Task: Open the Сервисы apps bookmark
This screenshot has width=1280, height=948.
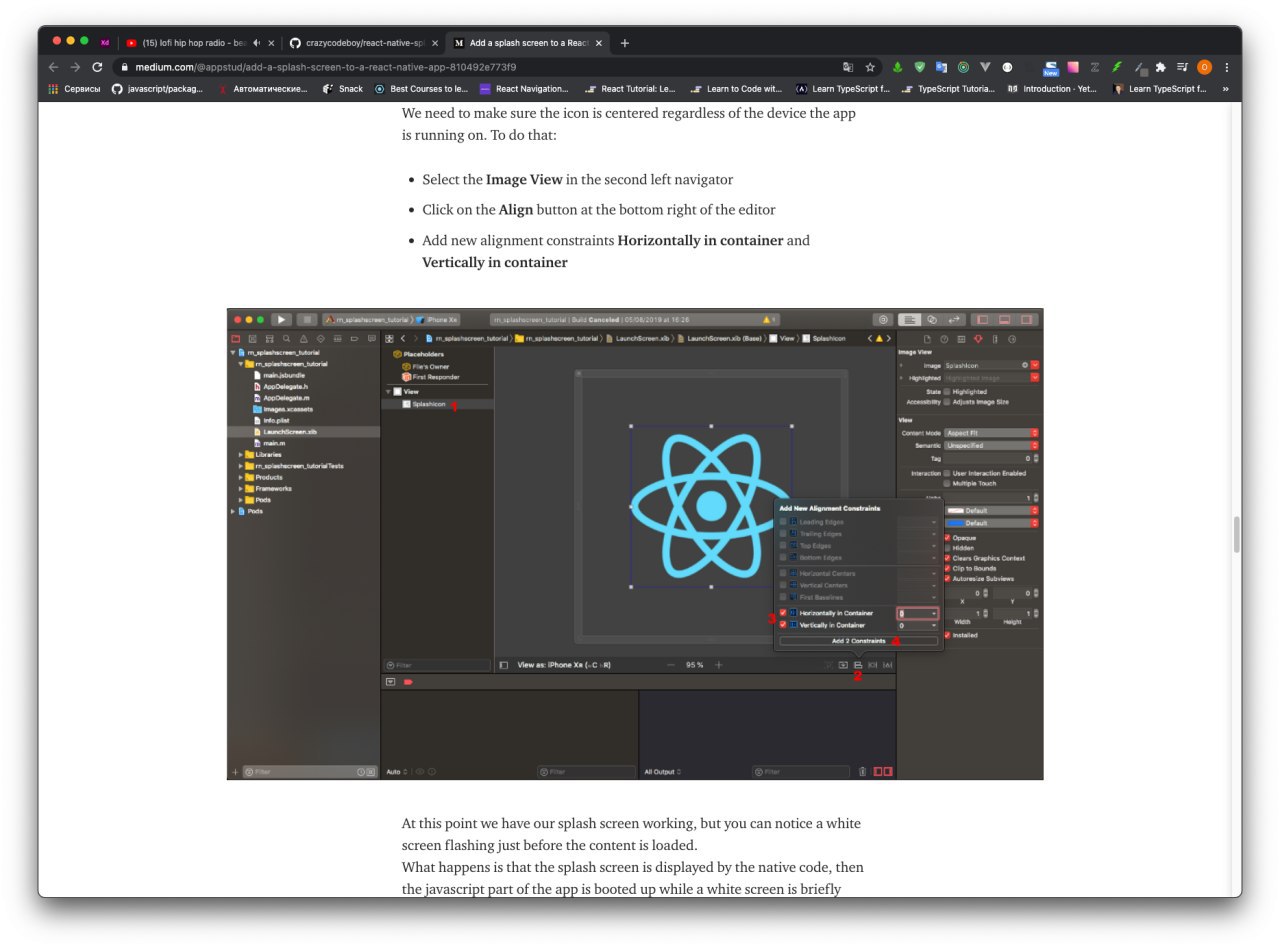Action: click(75, 89)
